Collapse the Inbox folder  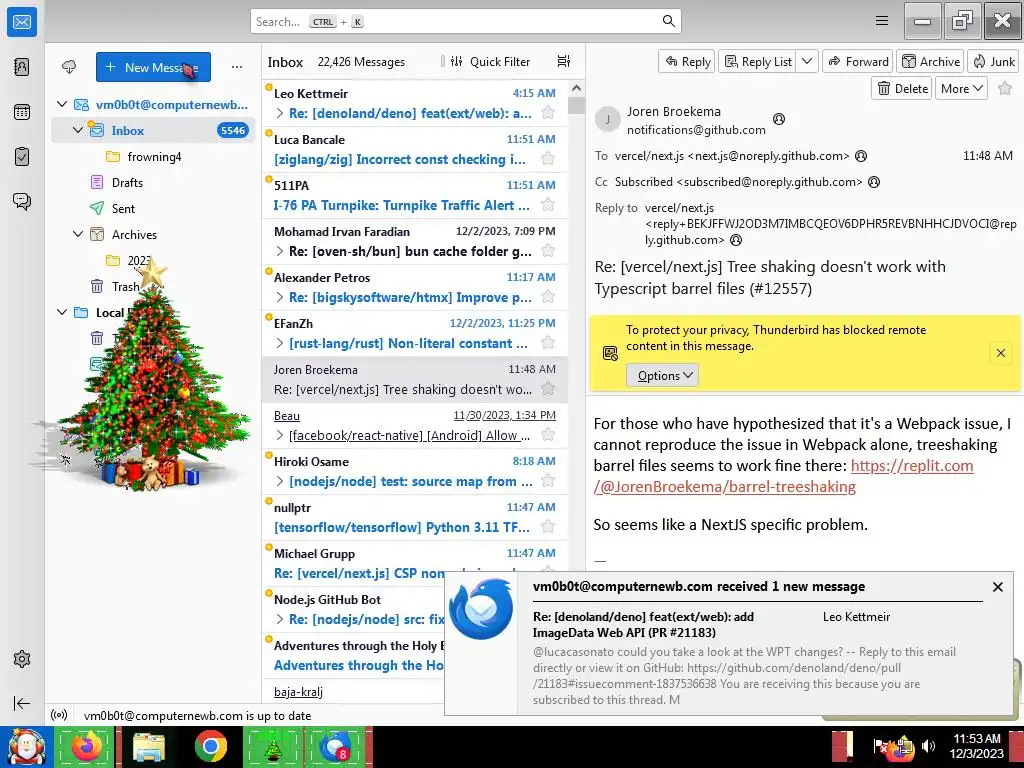click(78, 130)
